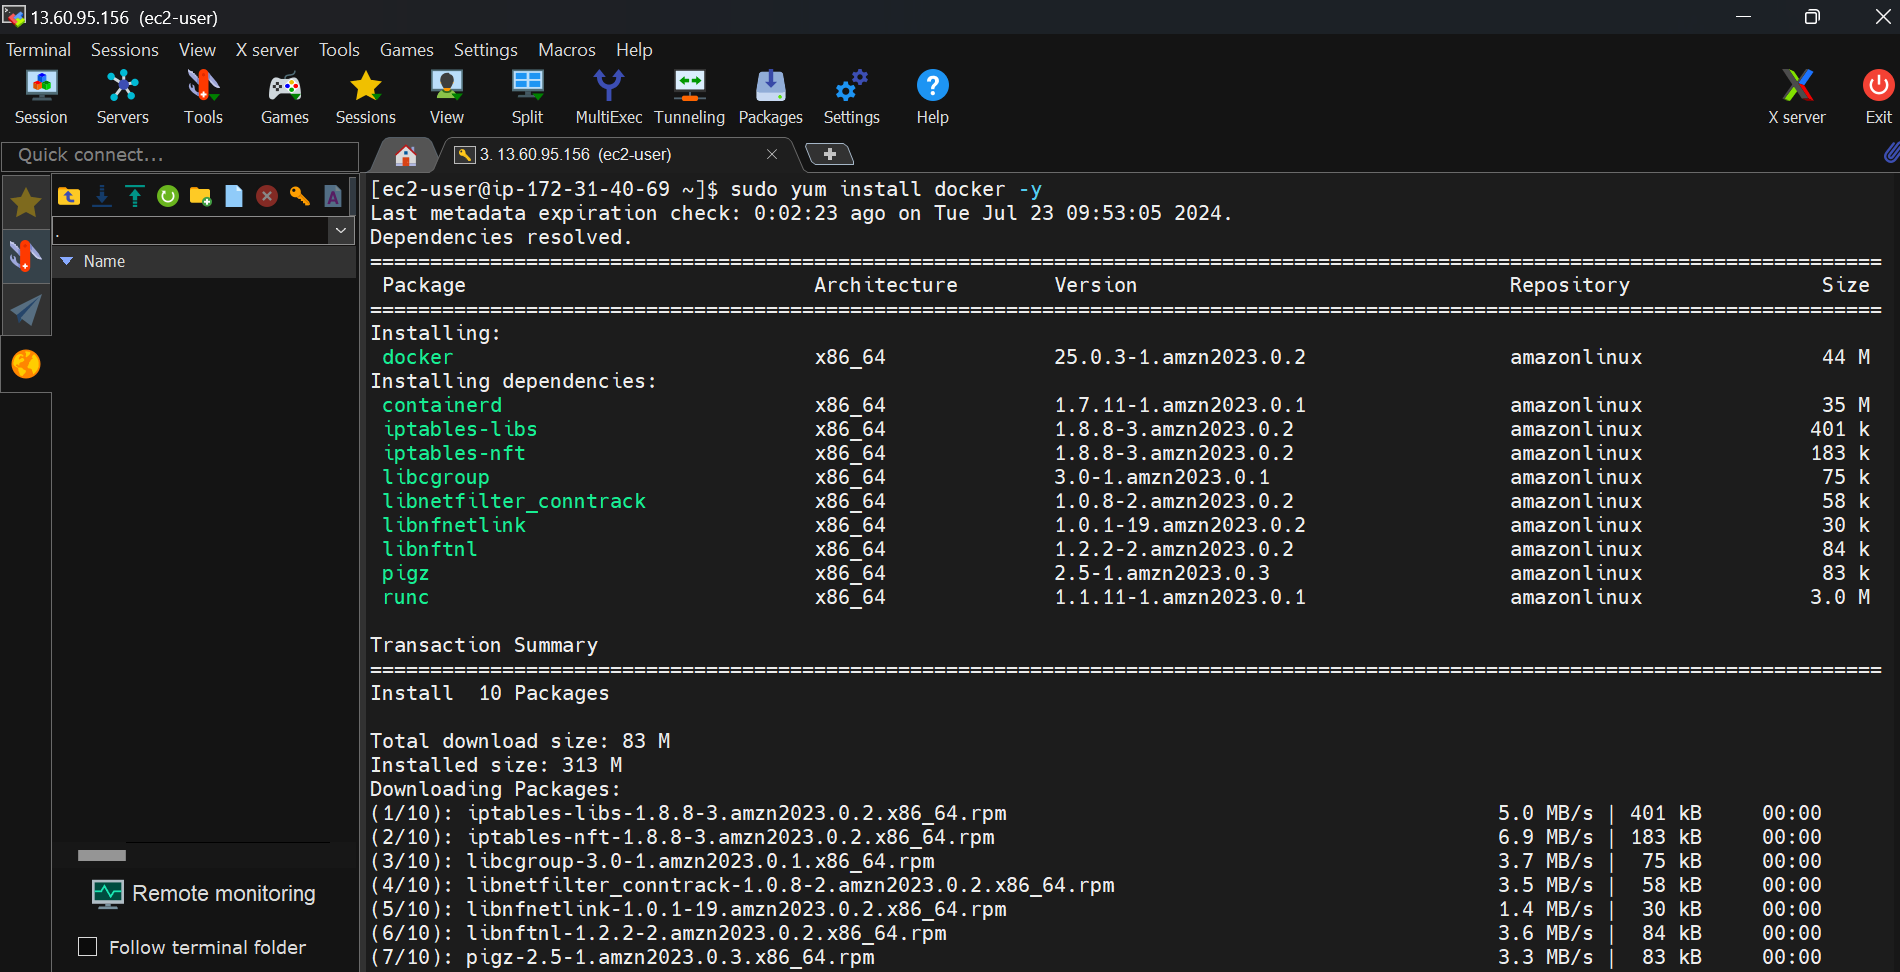1900x972 pixels.
Task: Close the 13.60.95.156 session tab
Action: [x=772, y=154]
